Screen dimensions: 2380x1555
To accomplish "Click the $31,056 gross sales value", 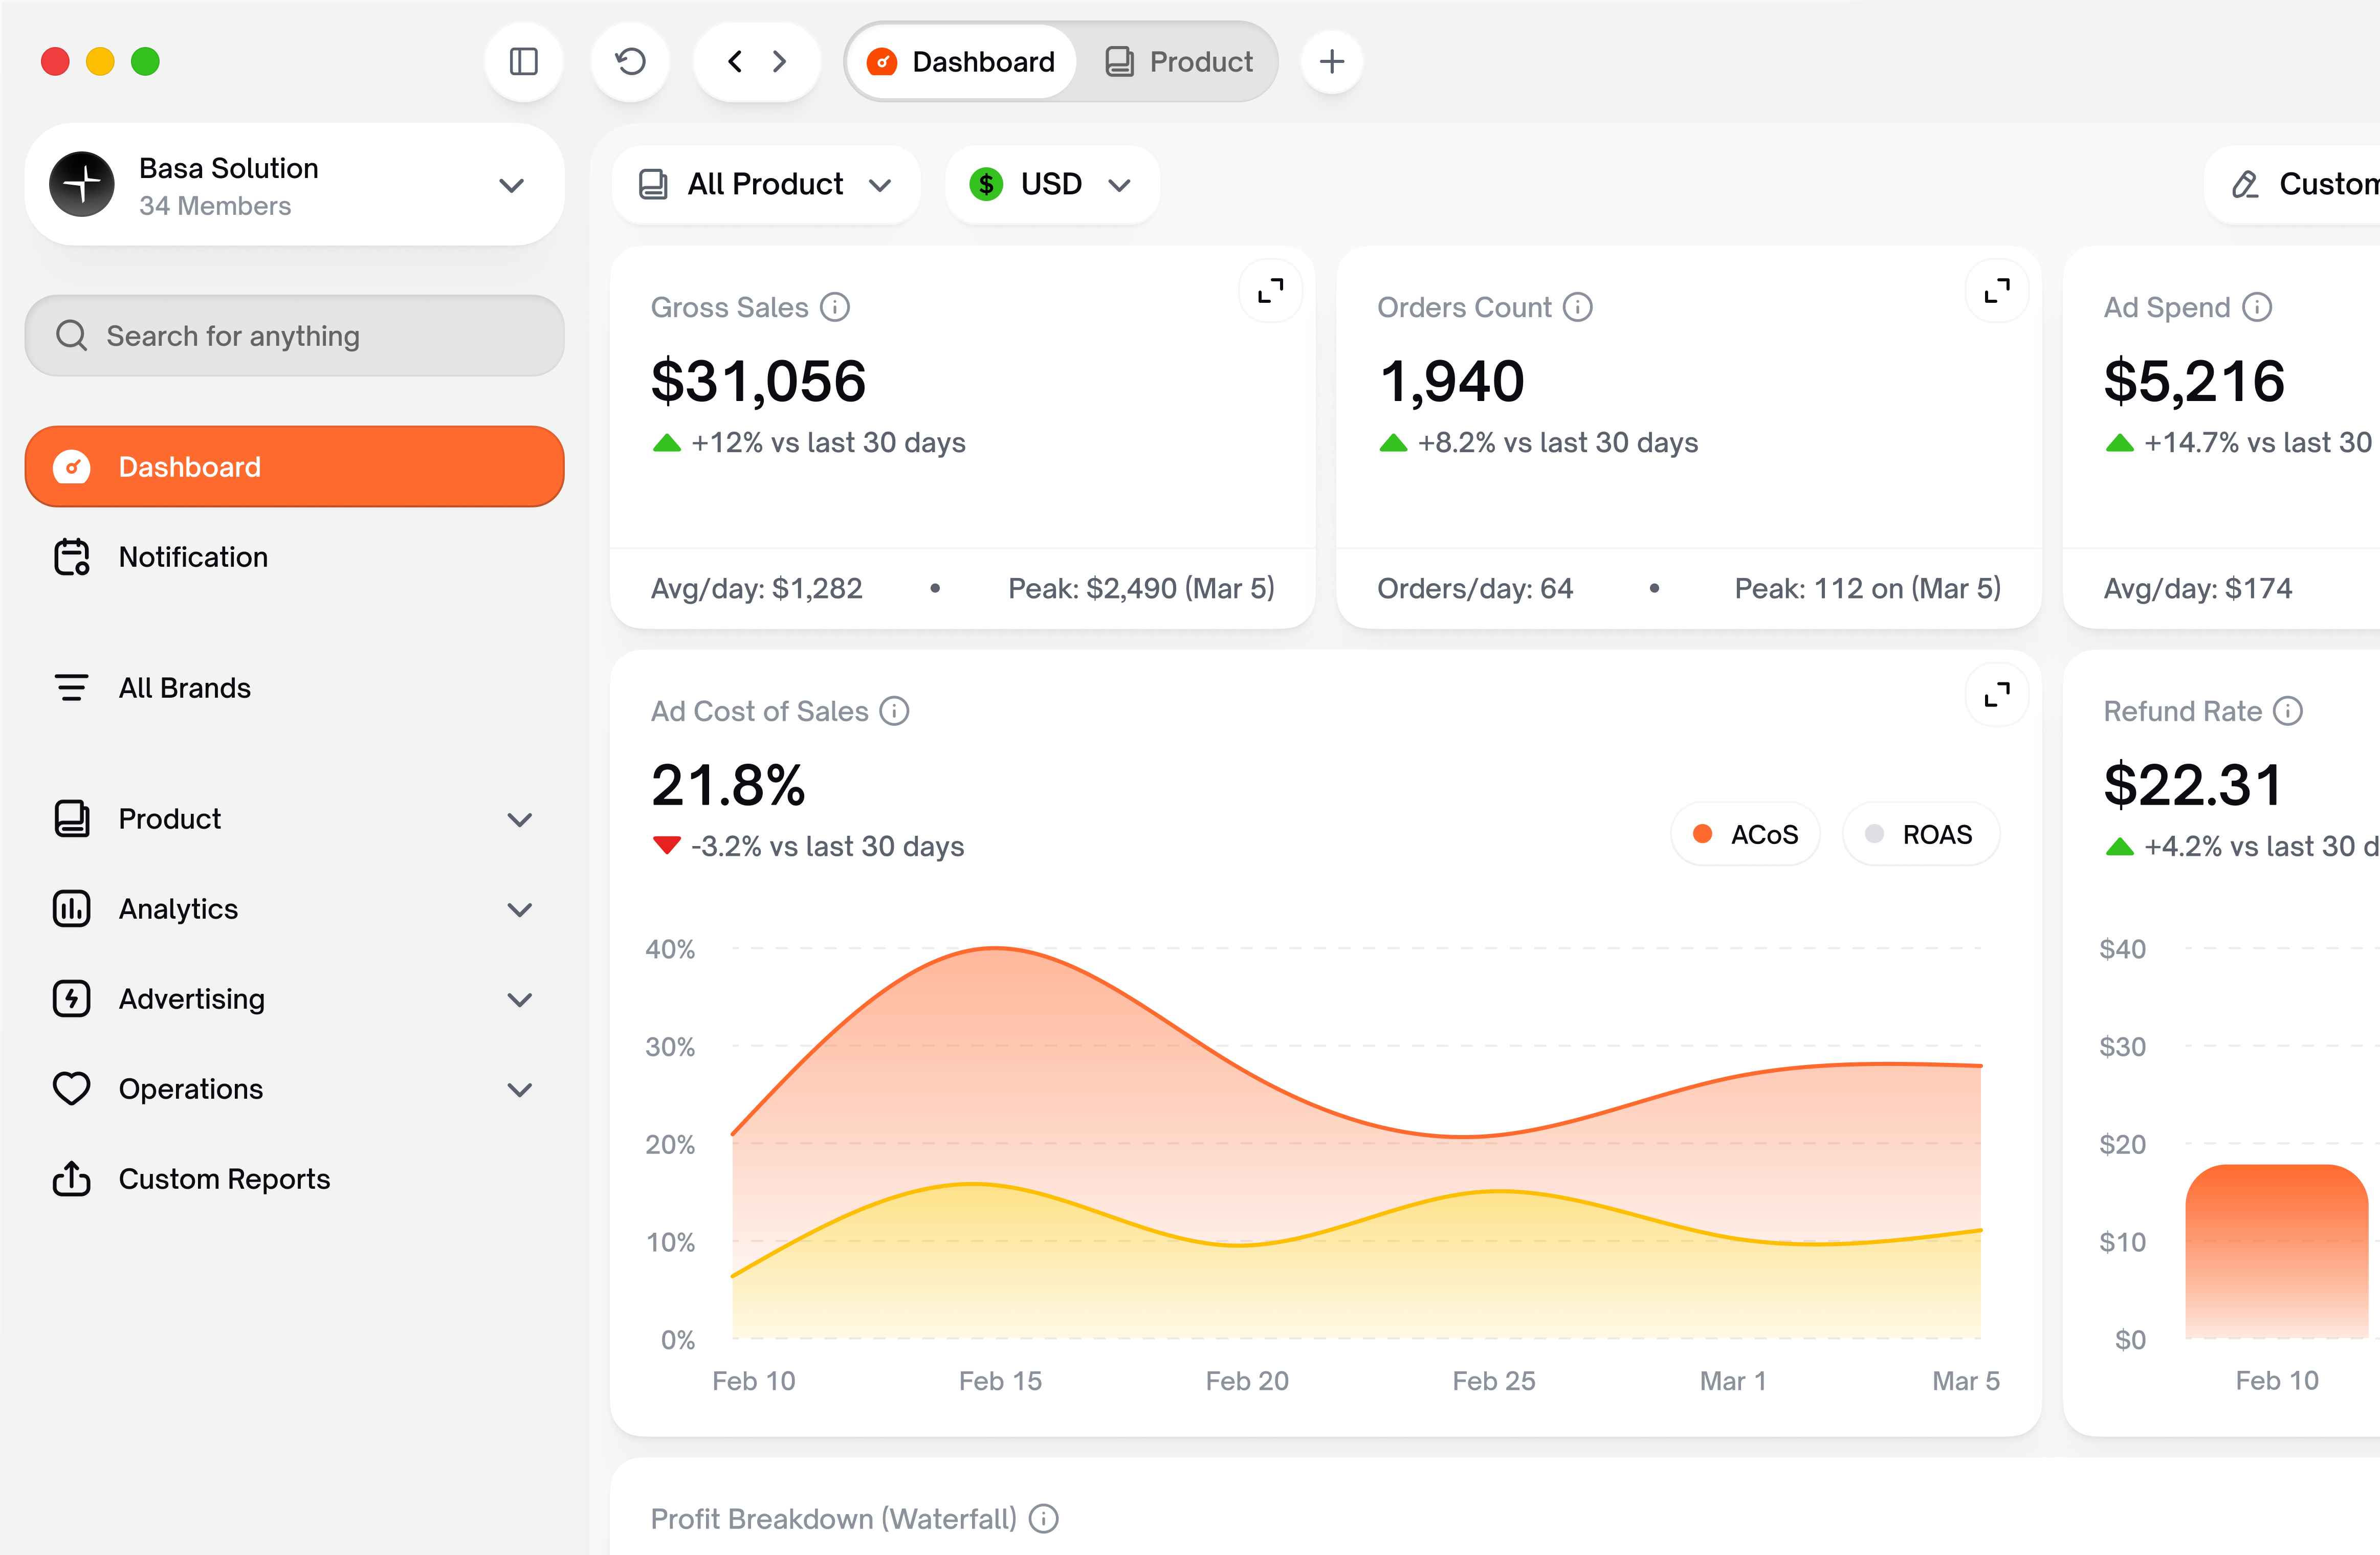I will pyautogui.click(x=758, y=381).
